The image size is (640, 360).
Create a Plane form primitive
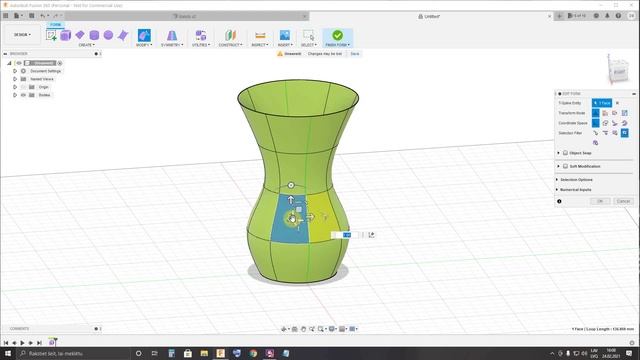pos(80,35)
